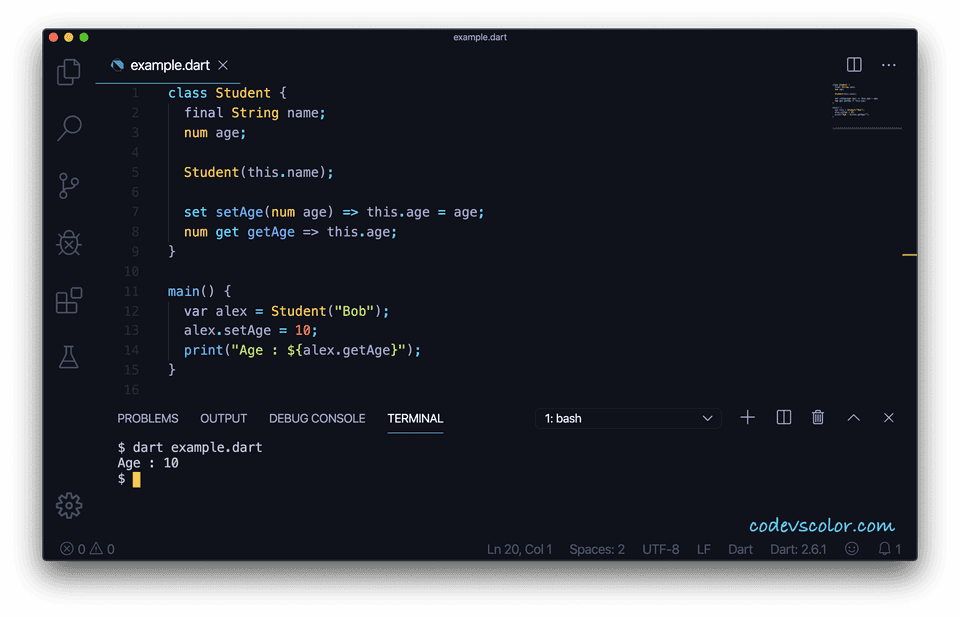960x617 pixels.
Task: Change encoding by clicking UTF-8
Action: [660, 549]
